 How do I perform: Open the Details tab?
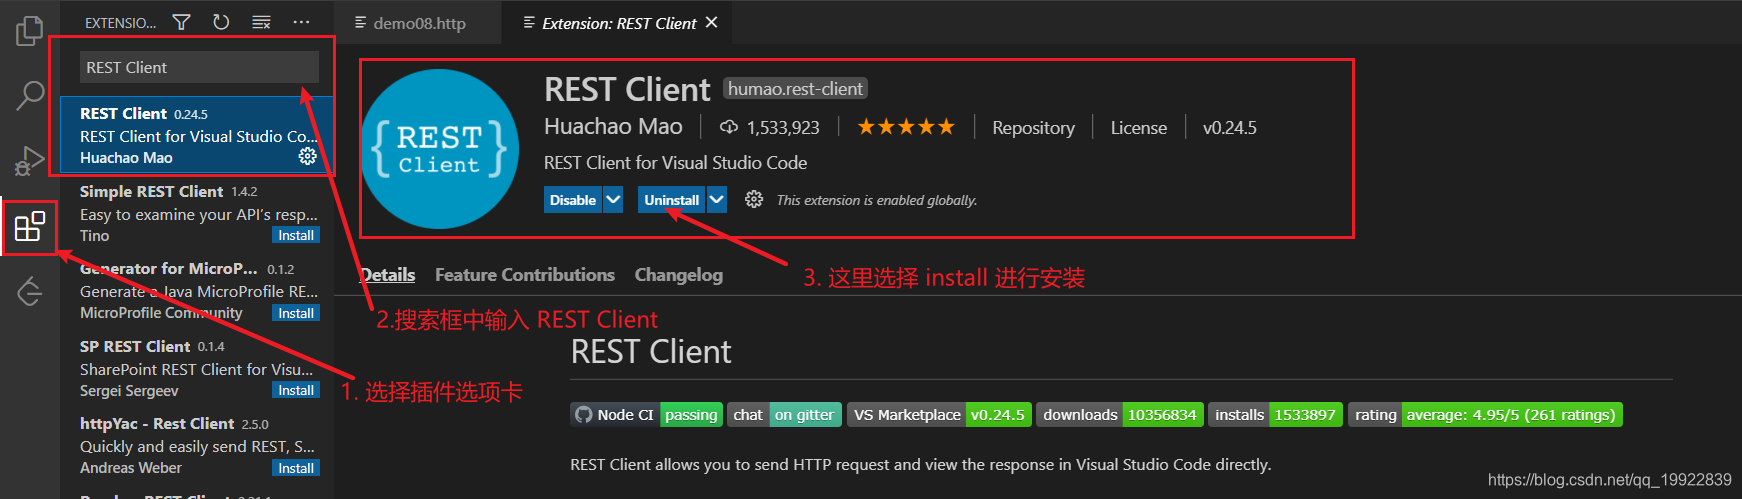coord(387,275)
